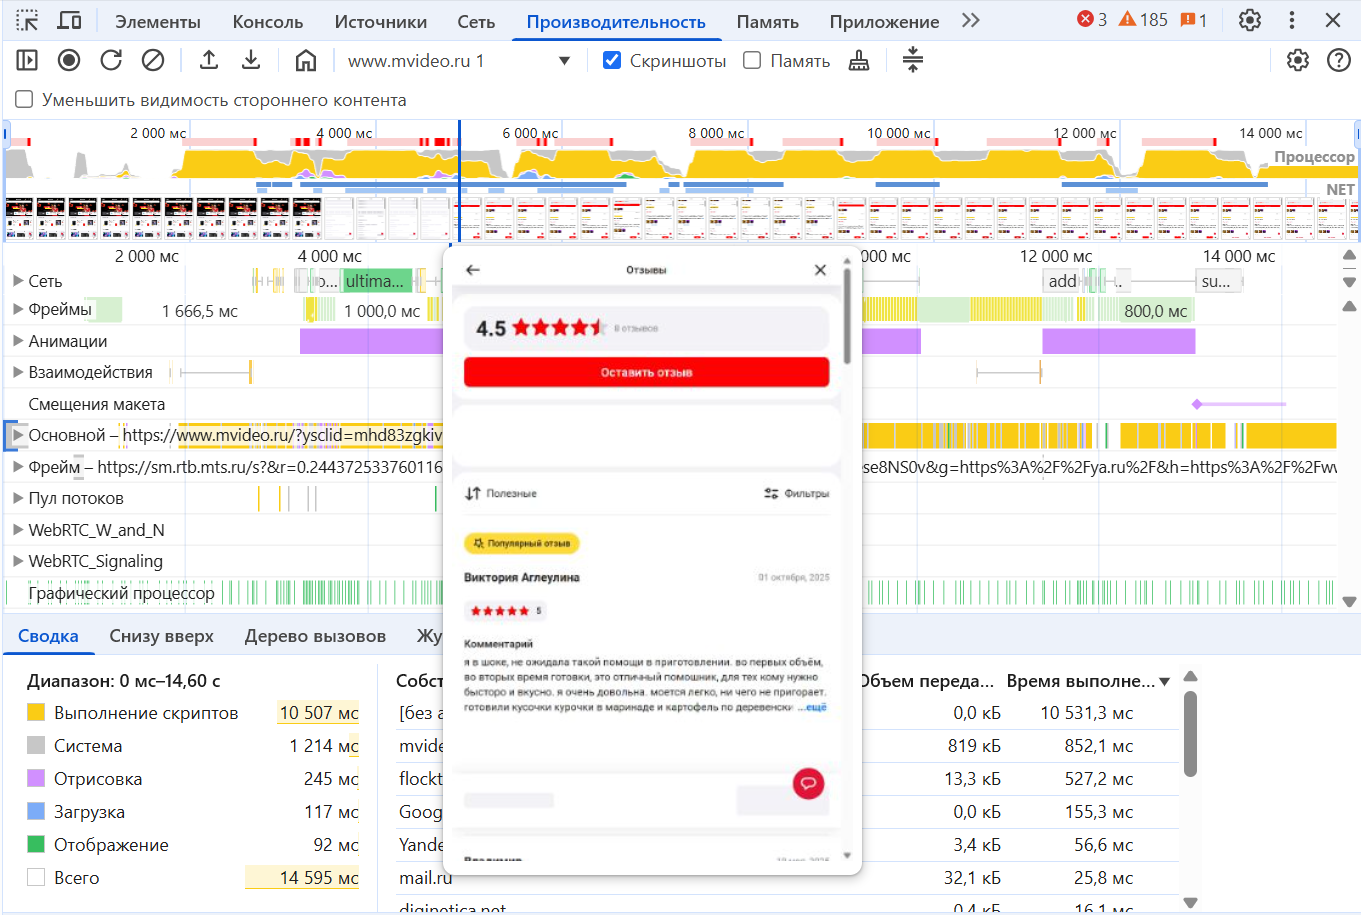The width and height of the screenshot is (1361, 915).
Task: Uncheck the Скриншоты checkbox
Action: pos(612,61)
